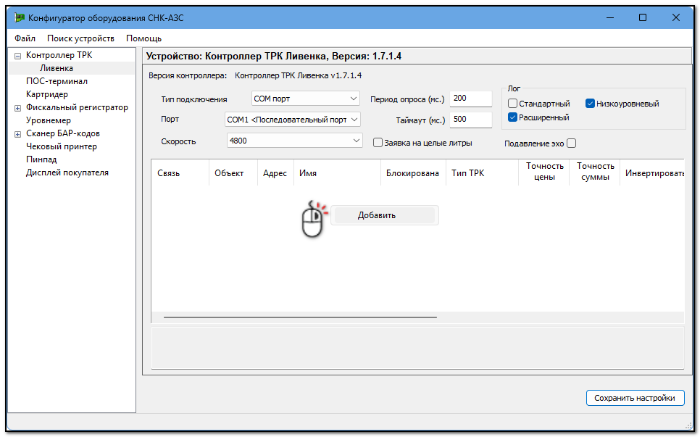Image resolution: width=700 pixels, height=437 pixels.
Task: Open the Тип подключения dropdown
Action: pyautogui.click(x=305, y=99)
